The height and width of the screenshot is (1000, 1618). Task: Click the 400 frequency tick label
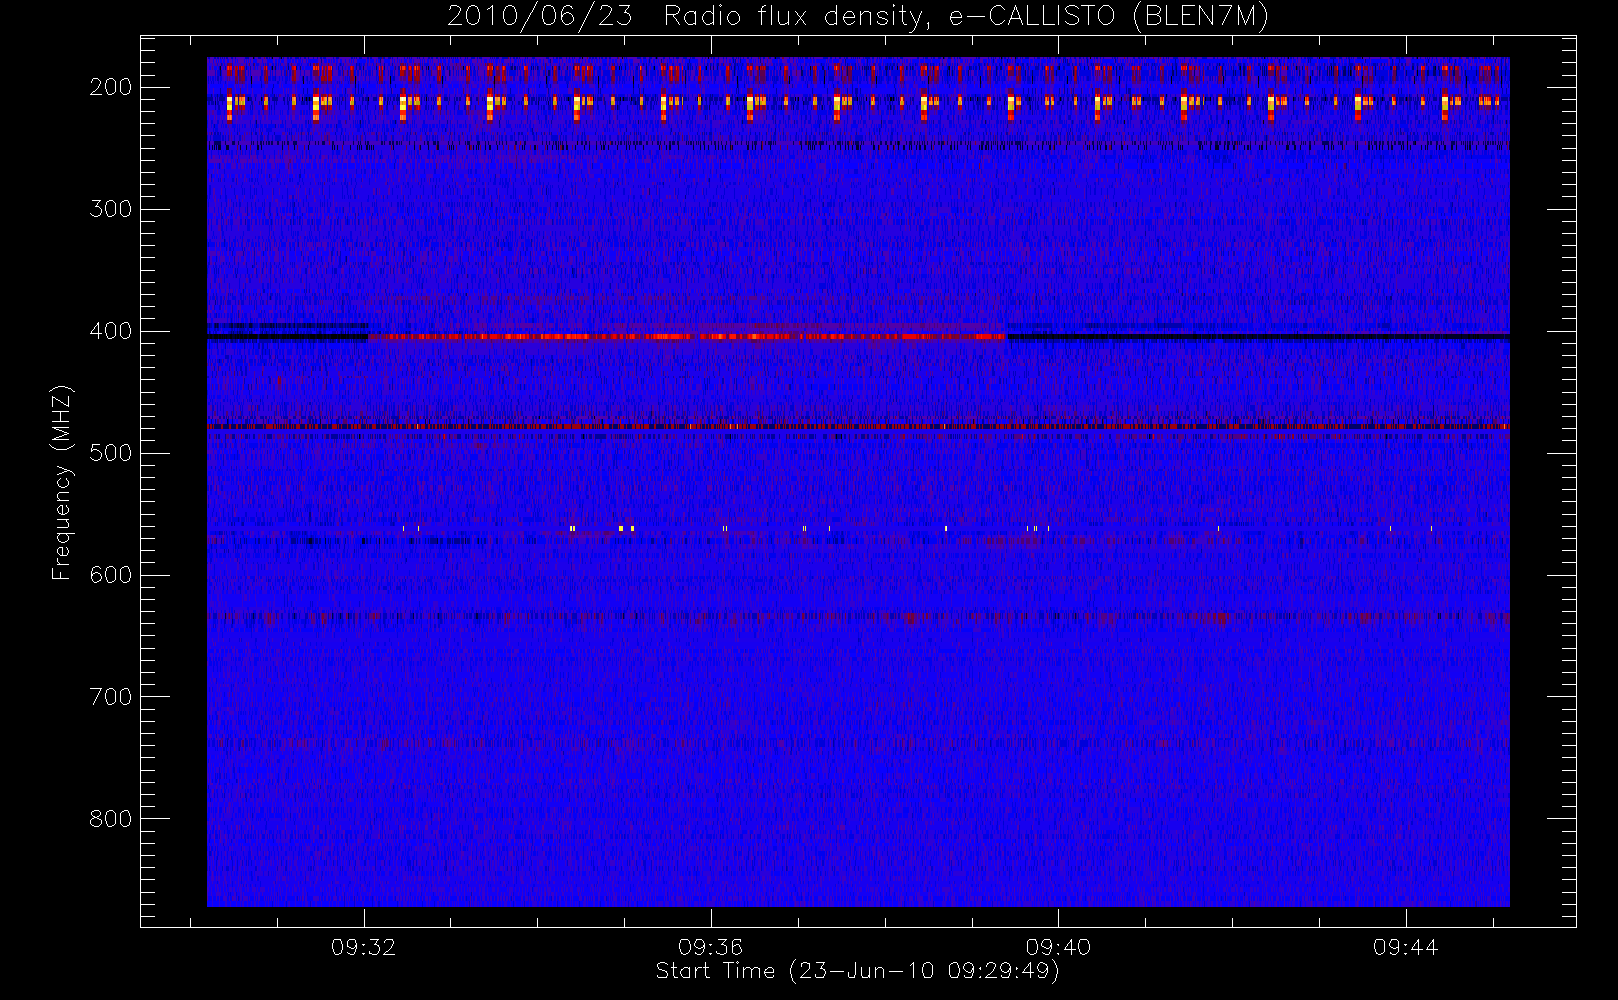tap(110, 331)
